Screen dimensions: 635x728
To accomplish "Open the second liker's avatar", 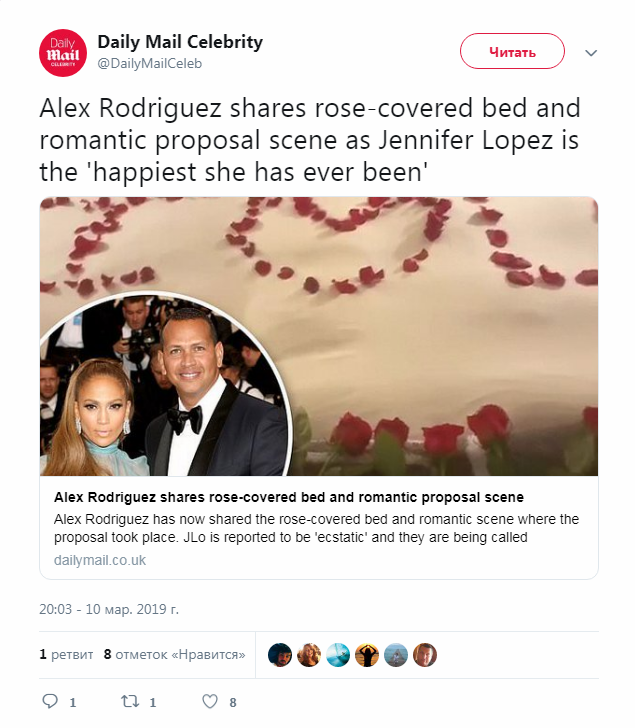I will pos(309,655).
